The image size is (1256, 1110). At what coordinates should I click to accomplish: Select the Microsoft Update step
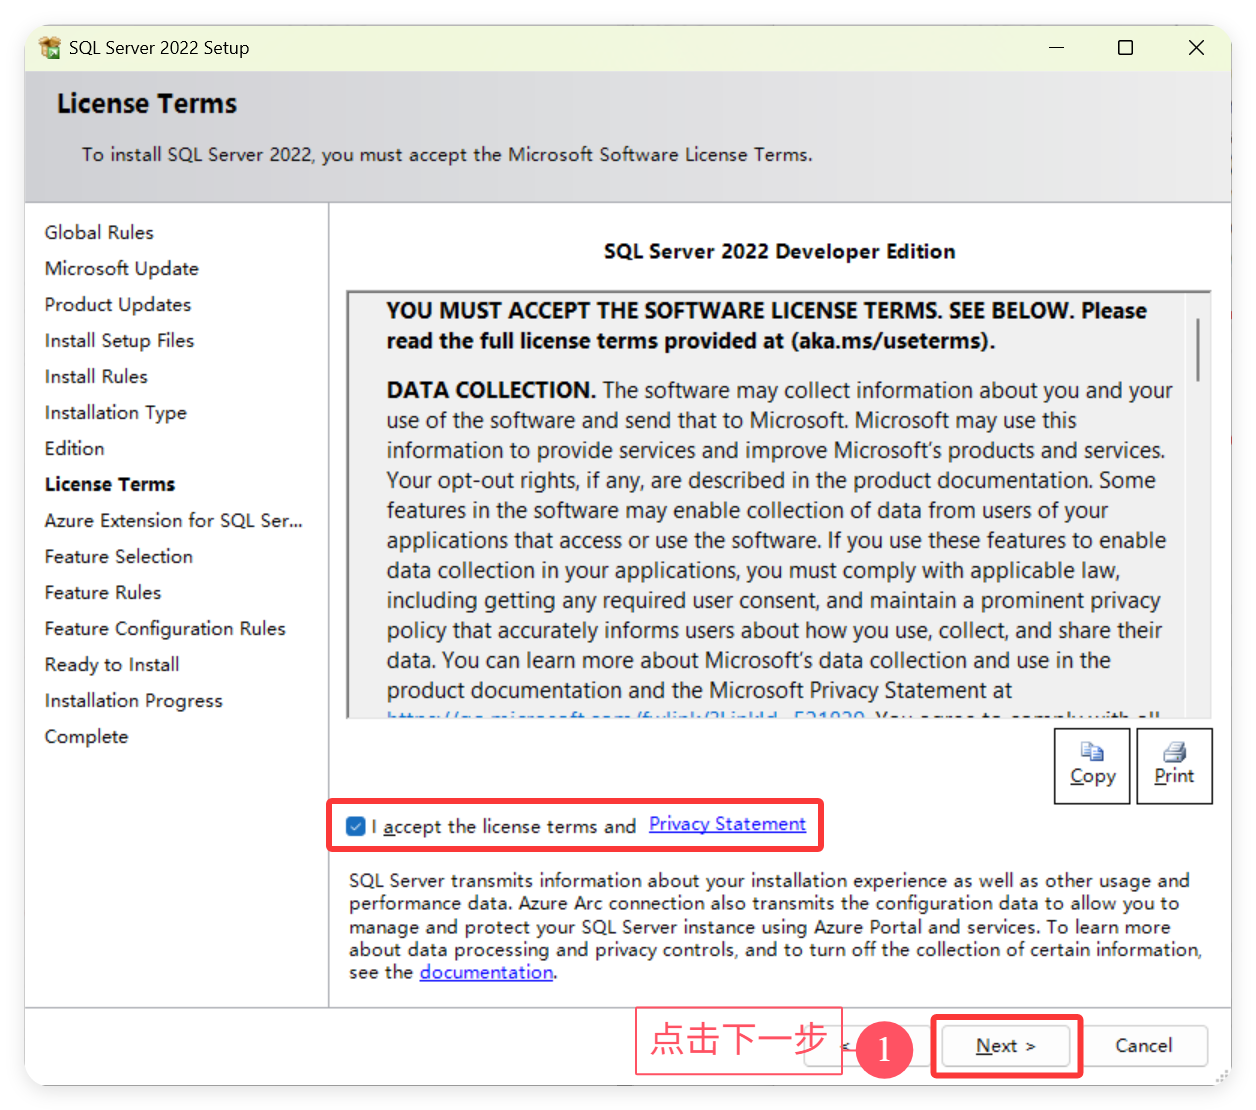[x=122, y=268]
